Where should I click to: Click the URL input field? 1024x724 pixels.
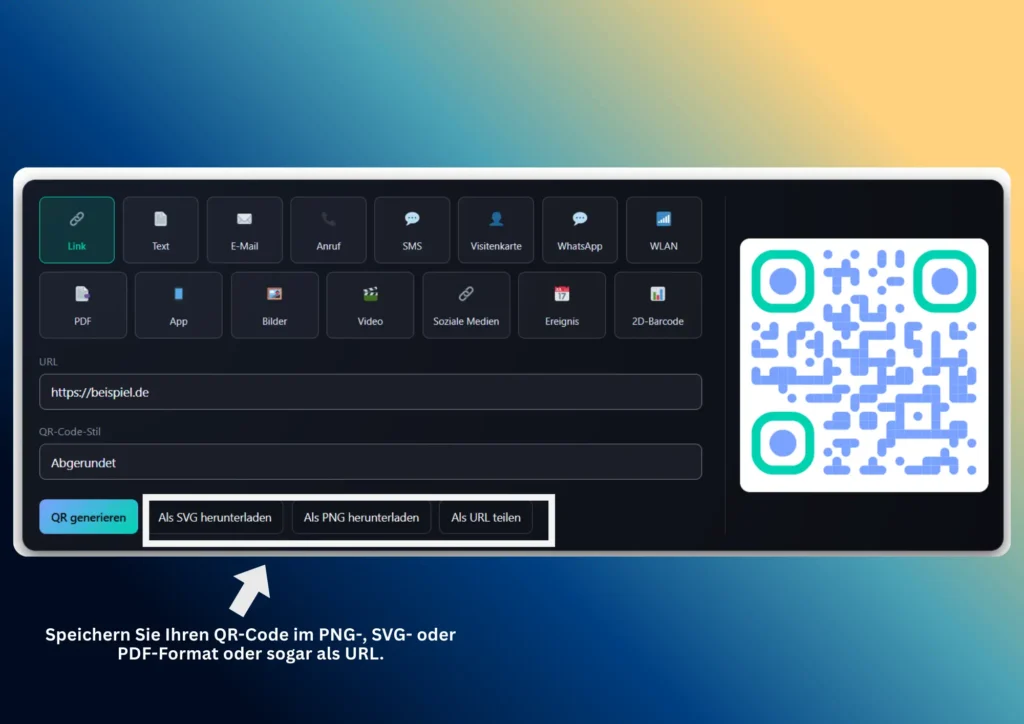(370, 393)
